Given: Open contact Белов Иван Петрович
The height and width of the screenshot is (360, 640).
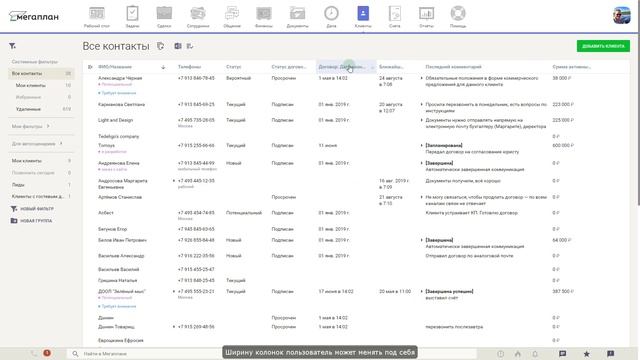Looking at the screenshot, I should pyautogui.click(x=122, y=240).
